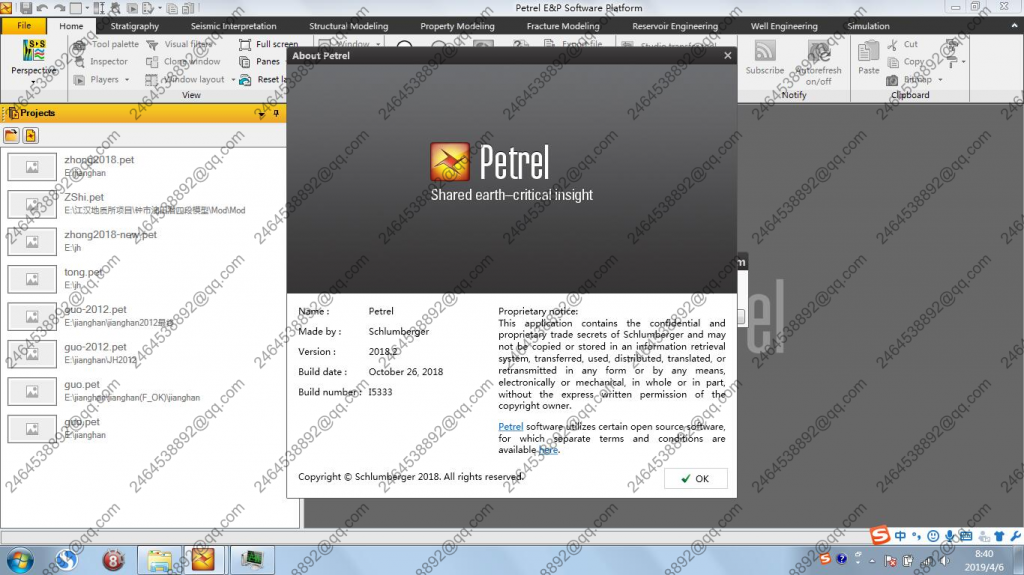Switch to Full screen mode
This screenshot has width=1024, height=575.
268,44
